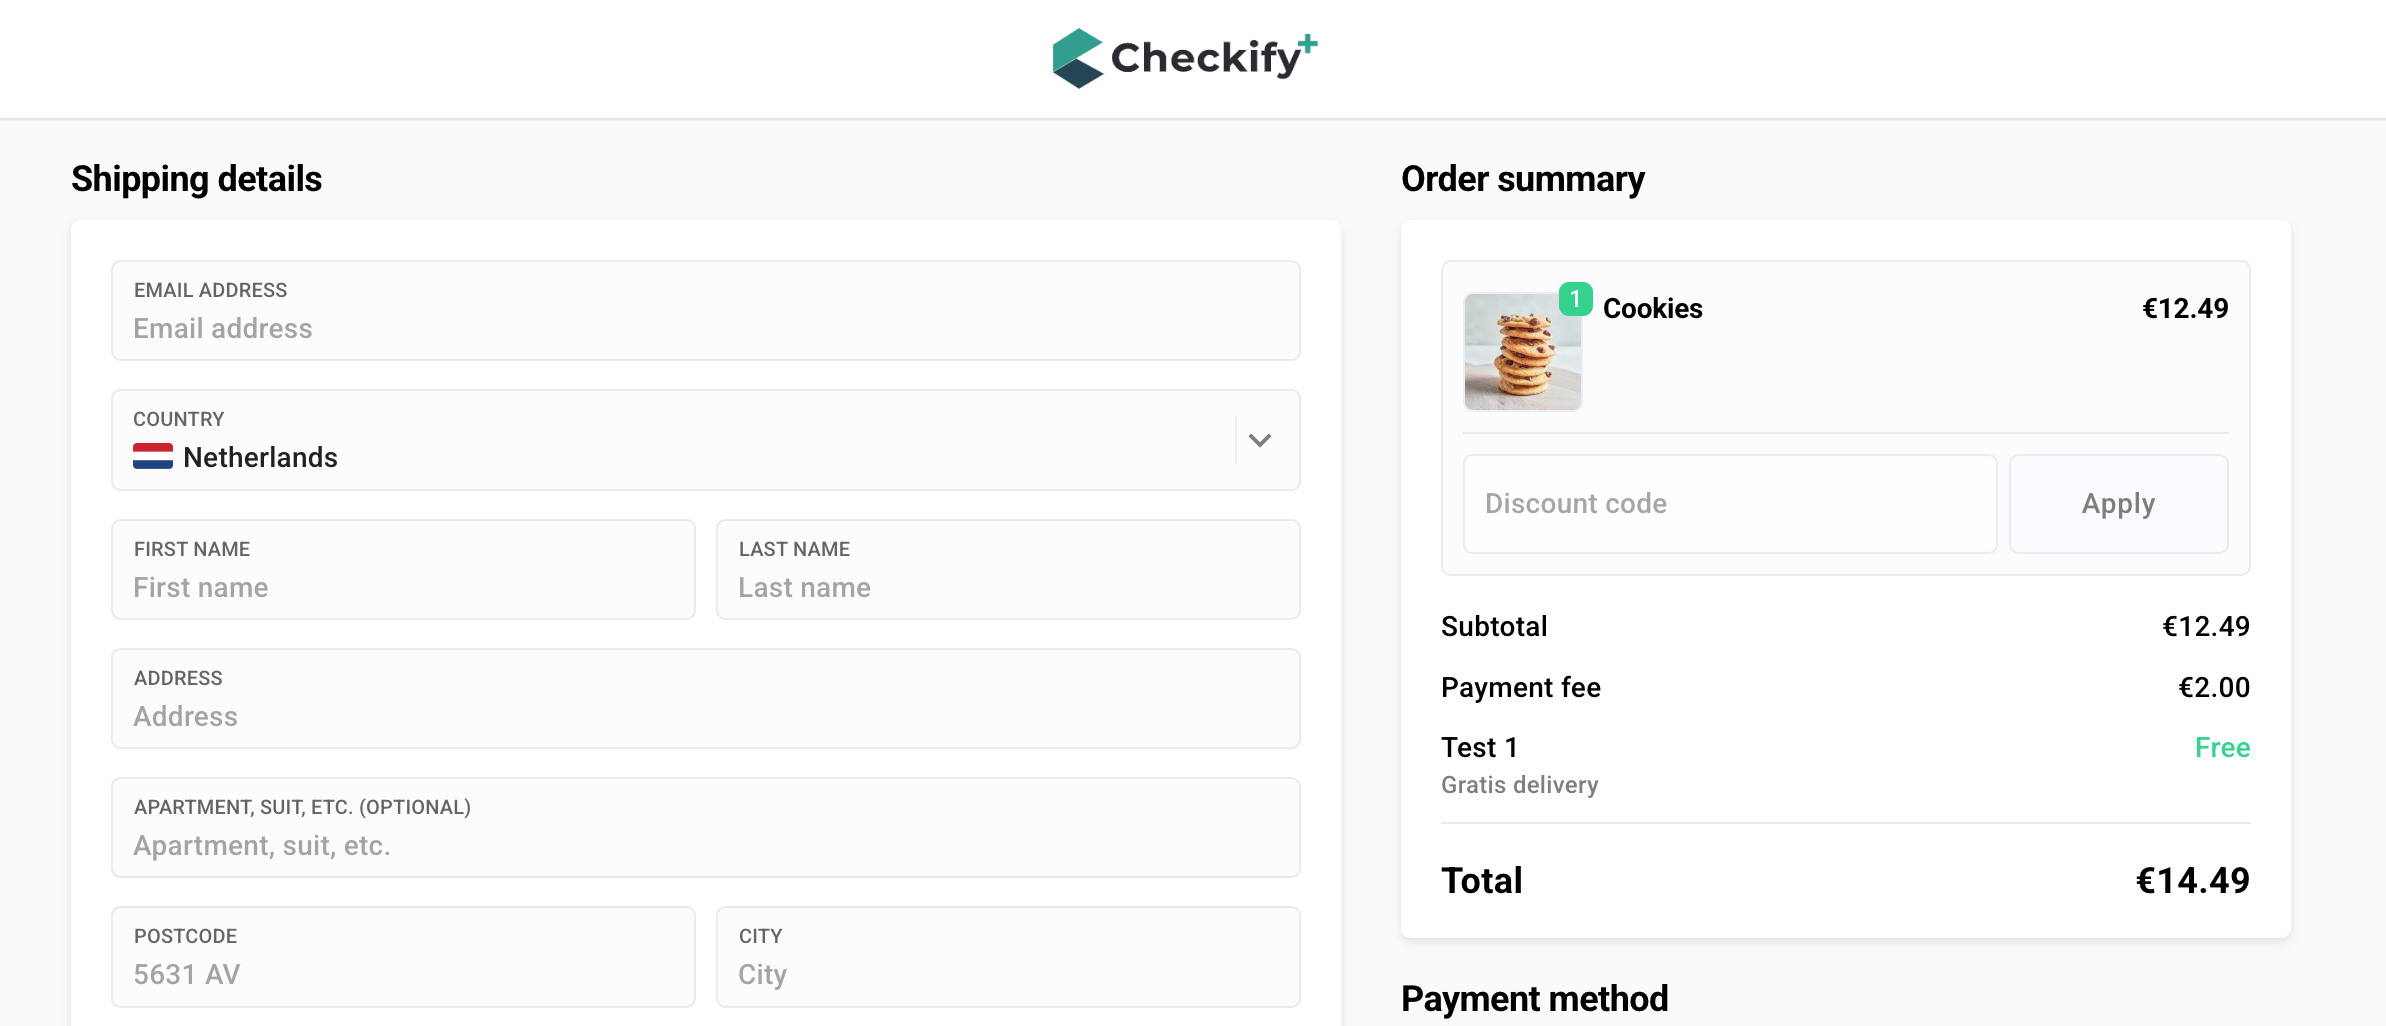Click the Postcode input field
The width and height of the screenshot is (2386, 1026).
tap(403, 974)
